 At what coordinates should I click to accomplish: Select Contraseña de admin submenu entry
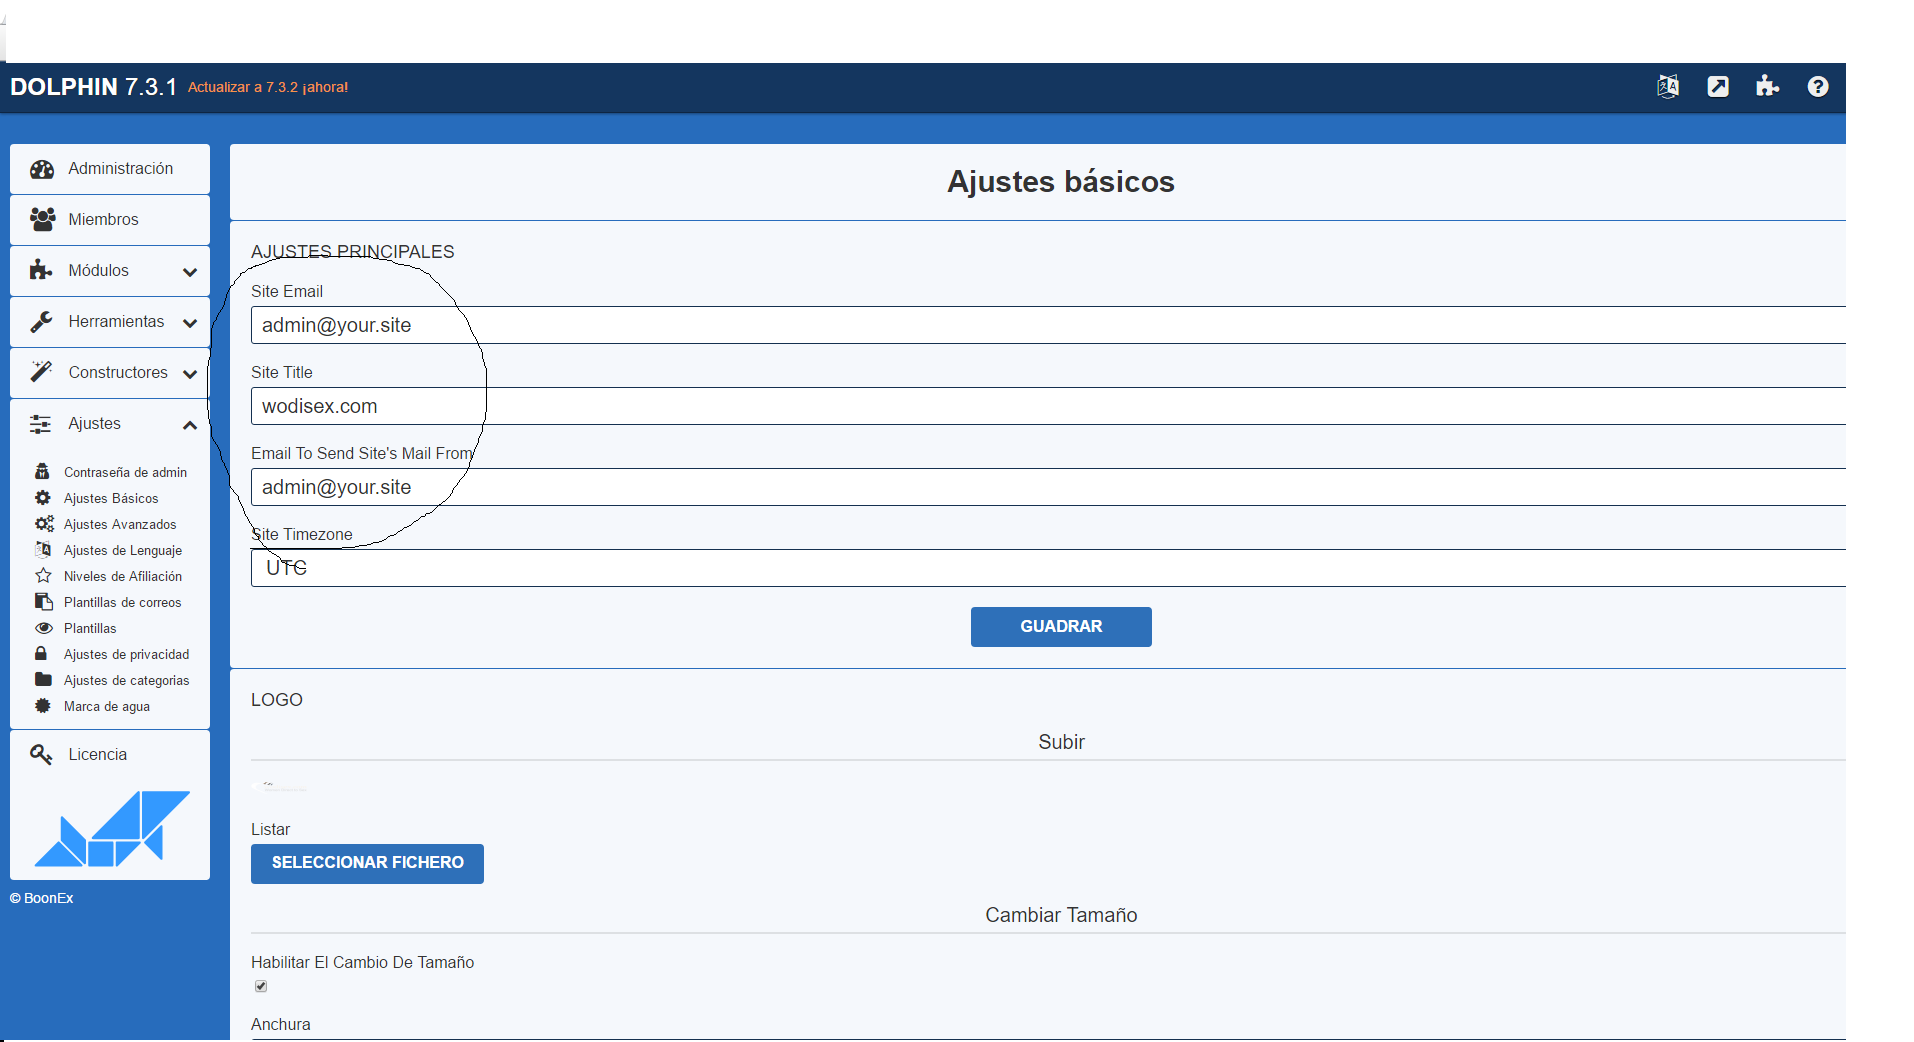pyautogui.click(x=125, y=472)
